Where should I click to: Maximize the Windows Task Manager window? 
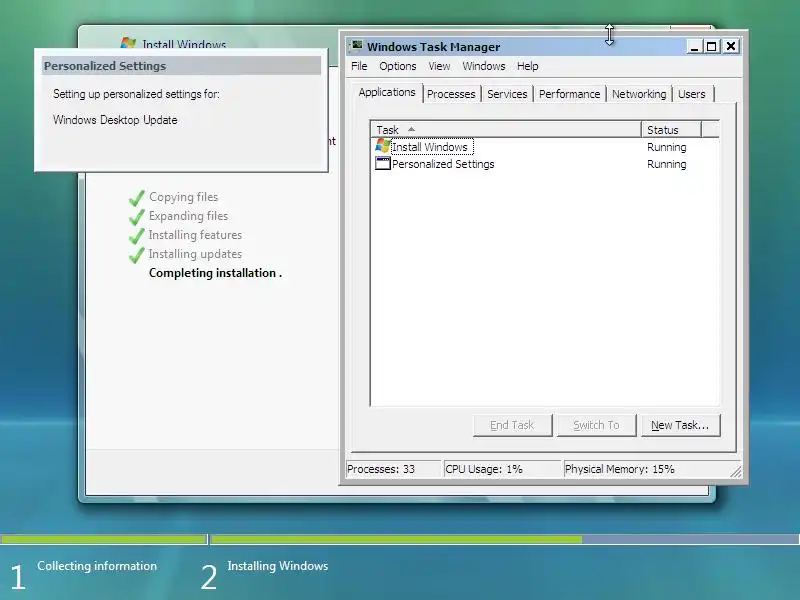pos(711,47)
